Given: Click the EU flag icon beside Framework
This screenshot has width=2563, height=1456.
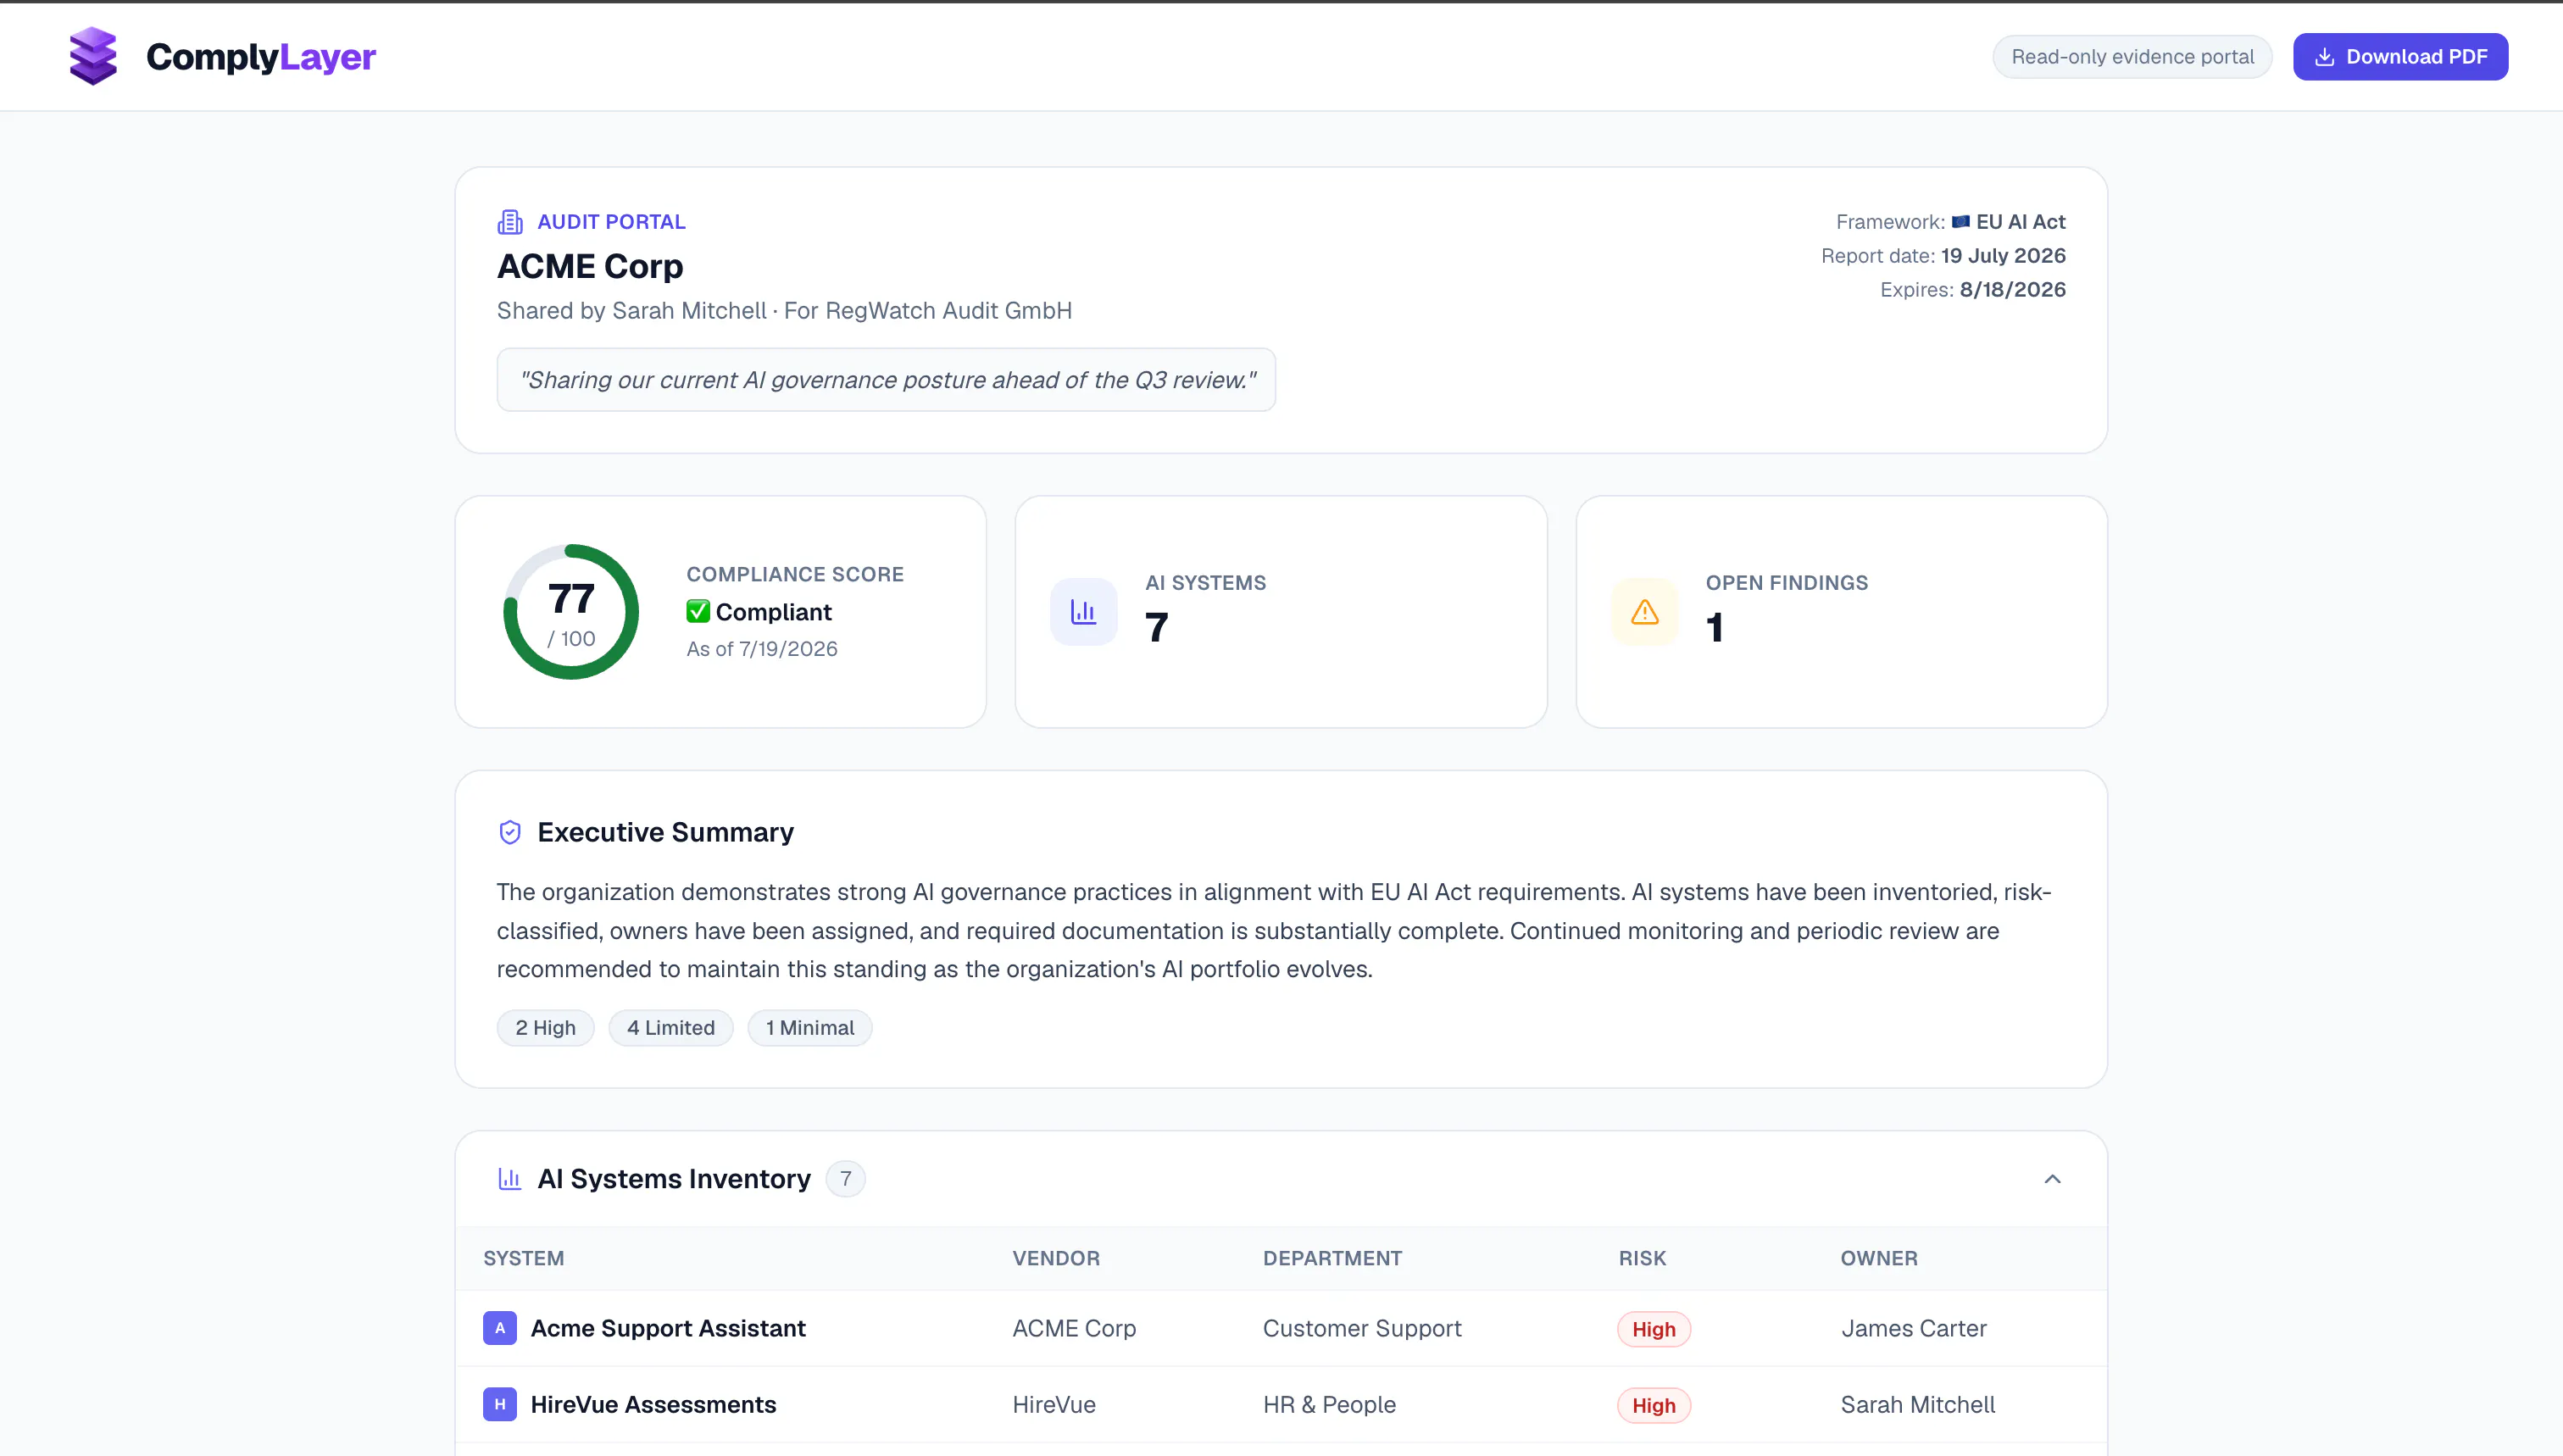Looking at the screenshot, I should (x=1960, y=222).
